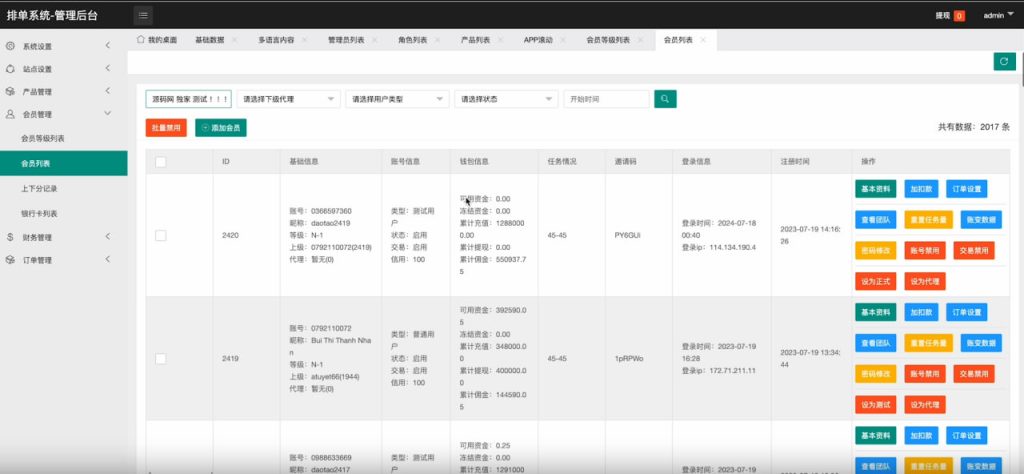Click 基本资料 for member 2419
Viewport: 1024px width, 474px height.
(876, 312)
